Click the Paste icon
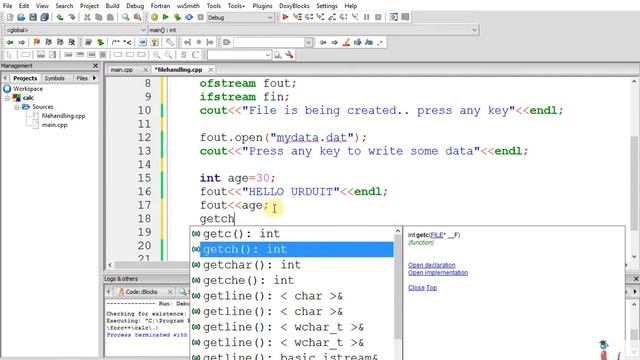640x360 pixels. [110, 17]
